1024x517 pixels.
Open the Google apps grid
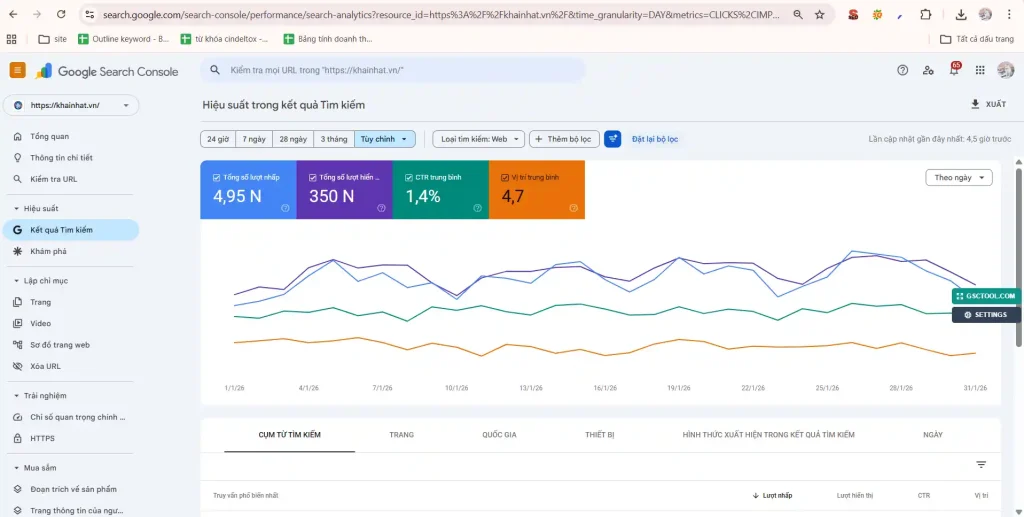click(x=980, y=70)
